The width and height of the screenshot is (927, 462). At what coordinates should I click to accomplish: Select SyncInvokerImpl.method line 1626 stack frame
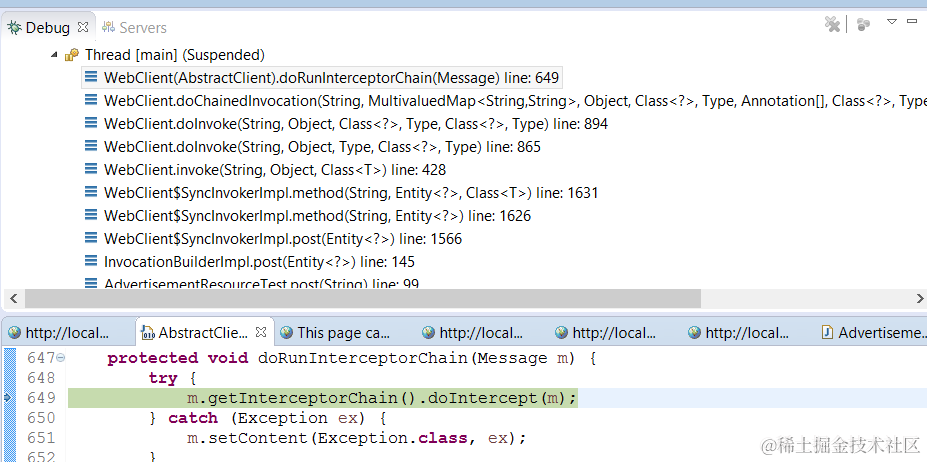click(317, 216)
